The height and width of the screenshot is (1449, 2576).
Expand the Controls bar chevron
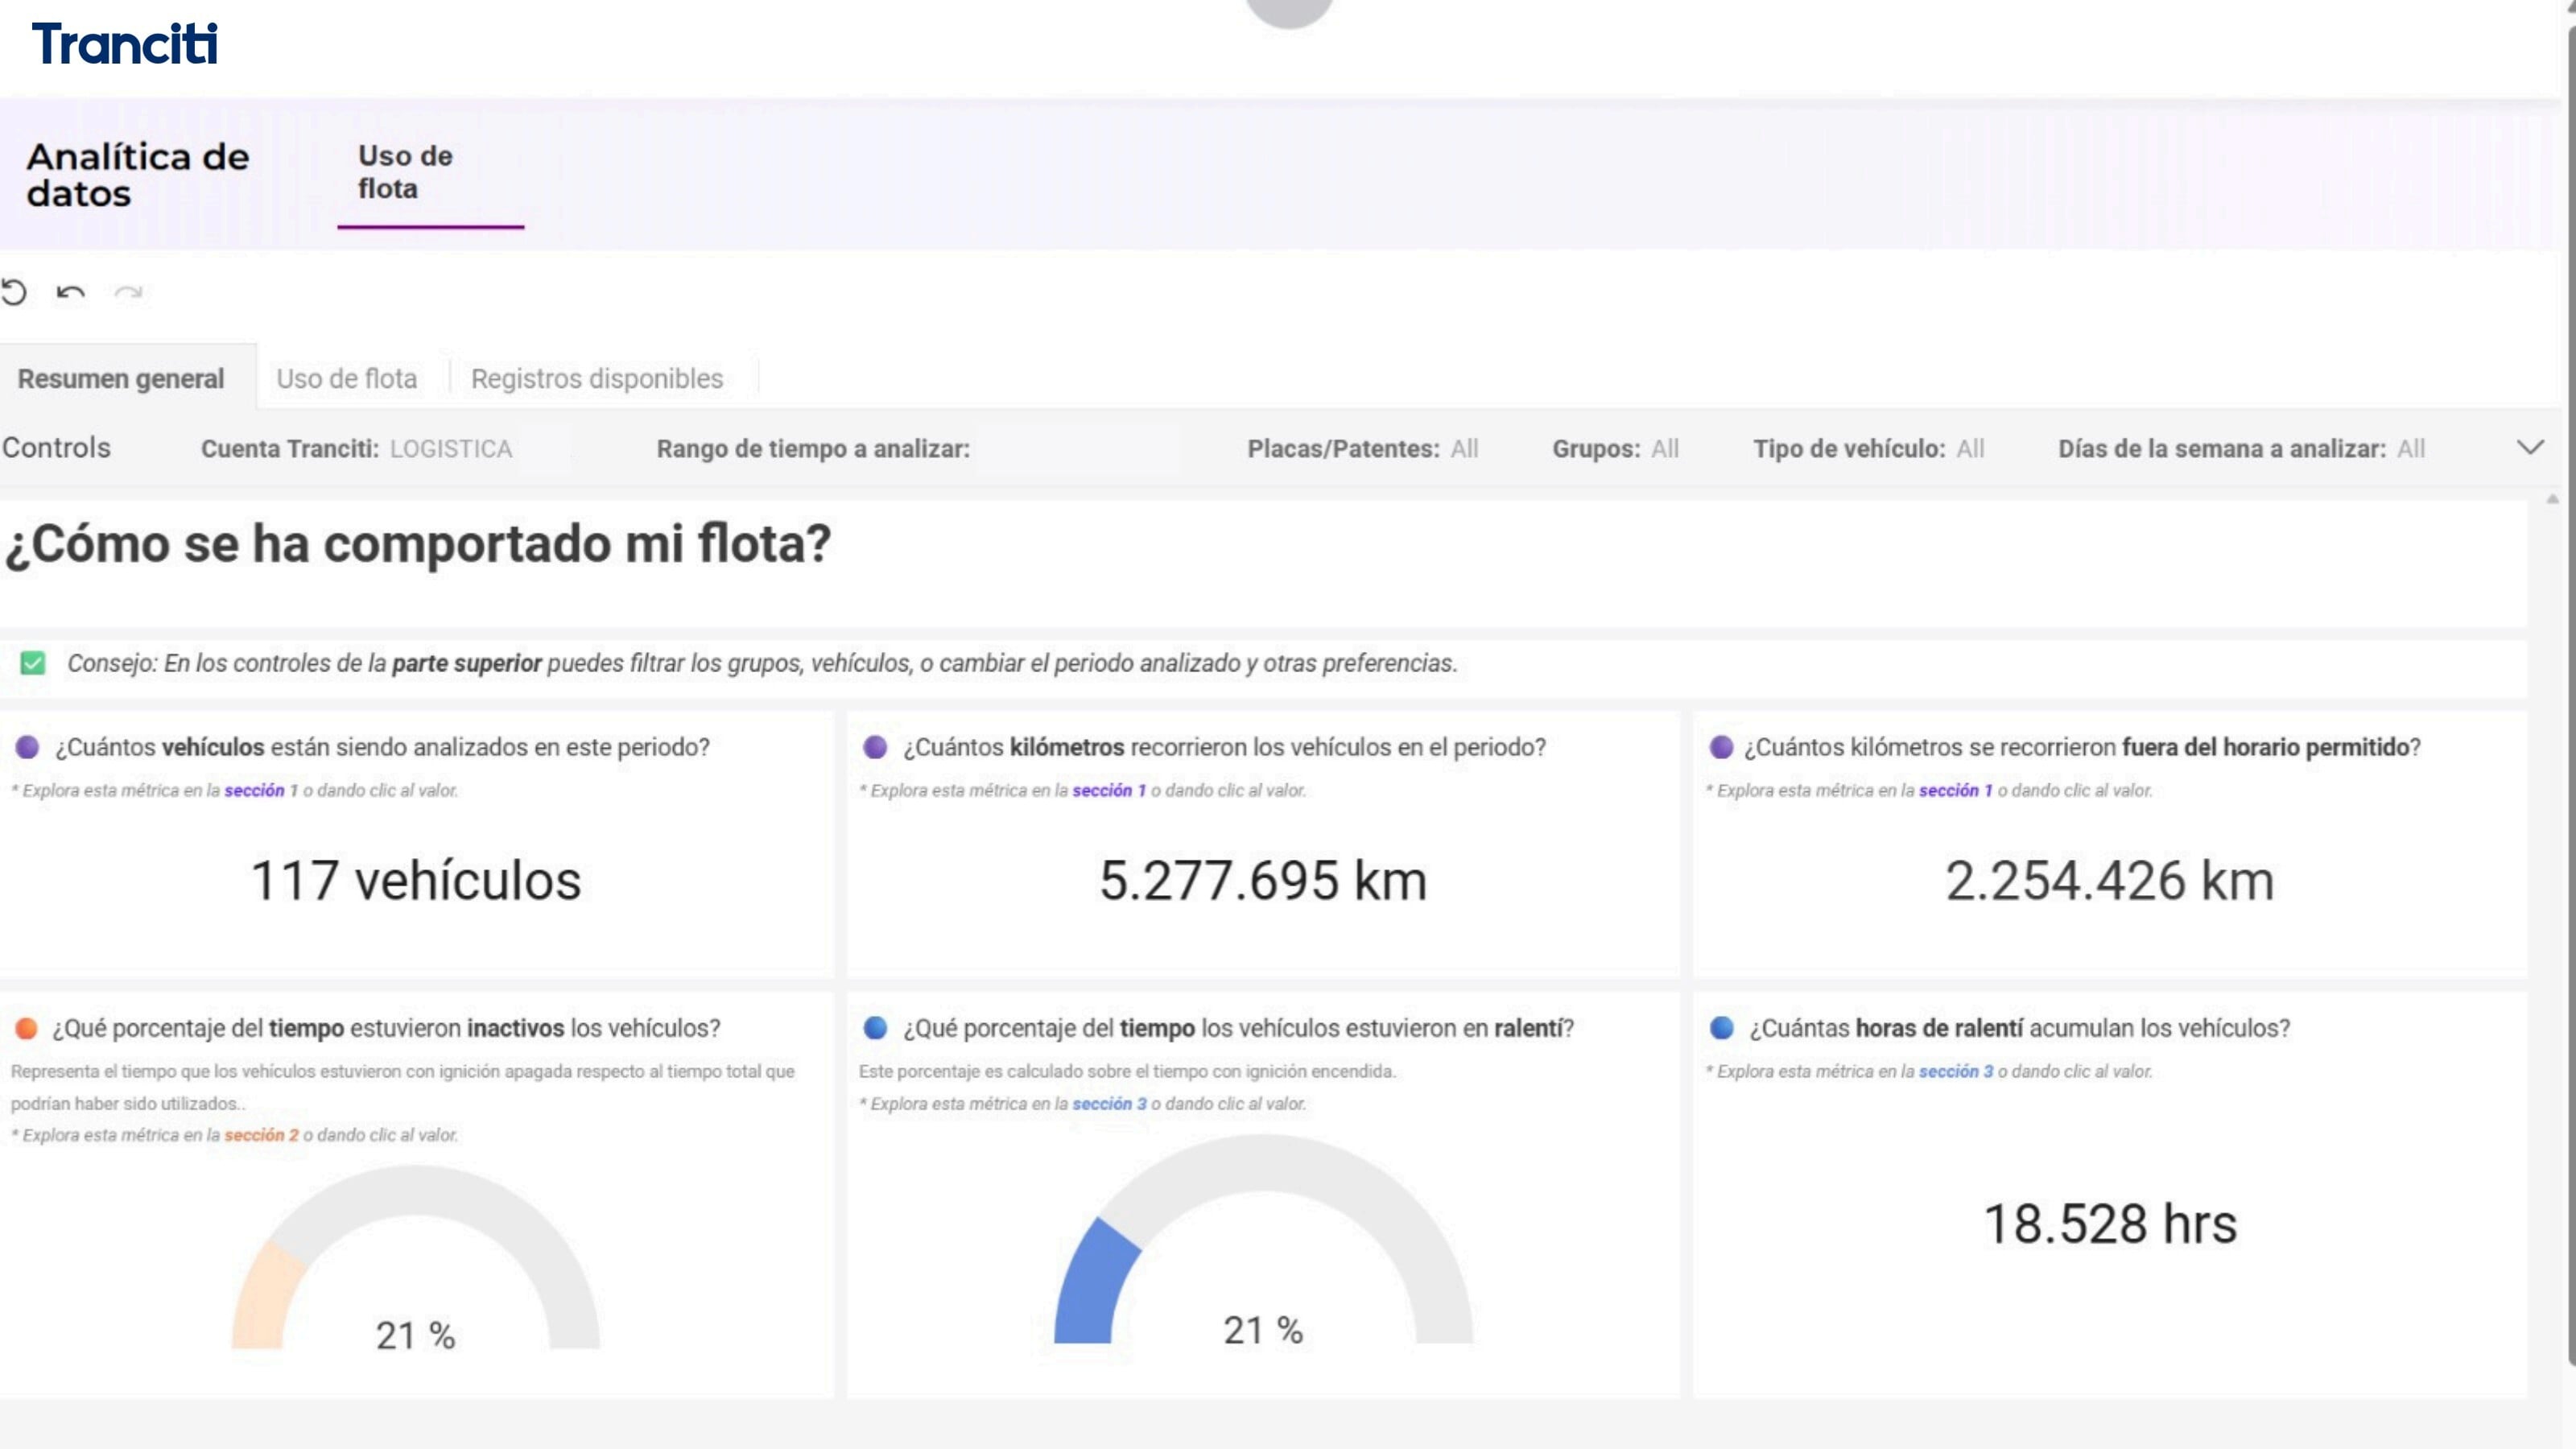point(2530,447)
